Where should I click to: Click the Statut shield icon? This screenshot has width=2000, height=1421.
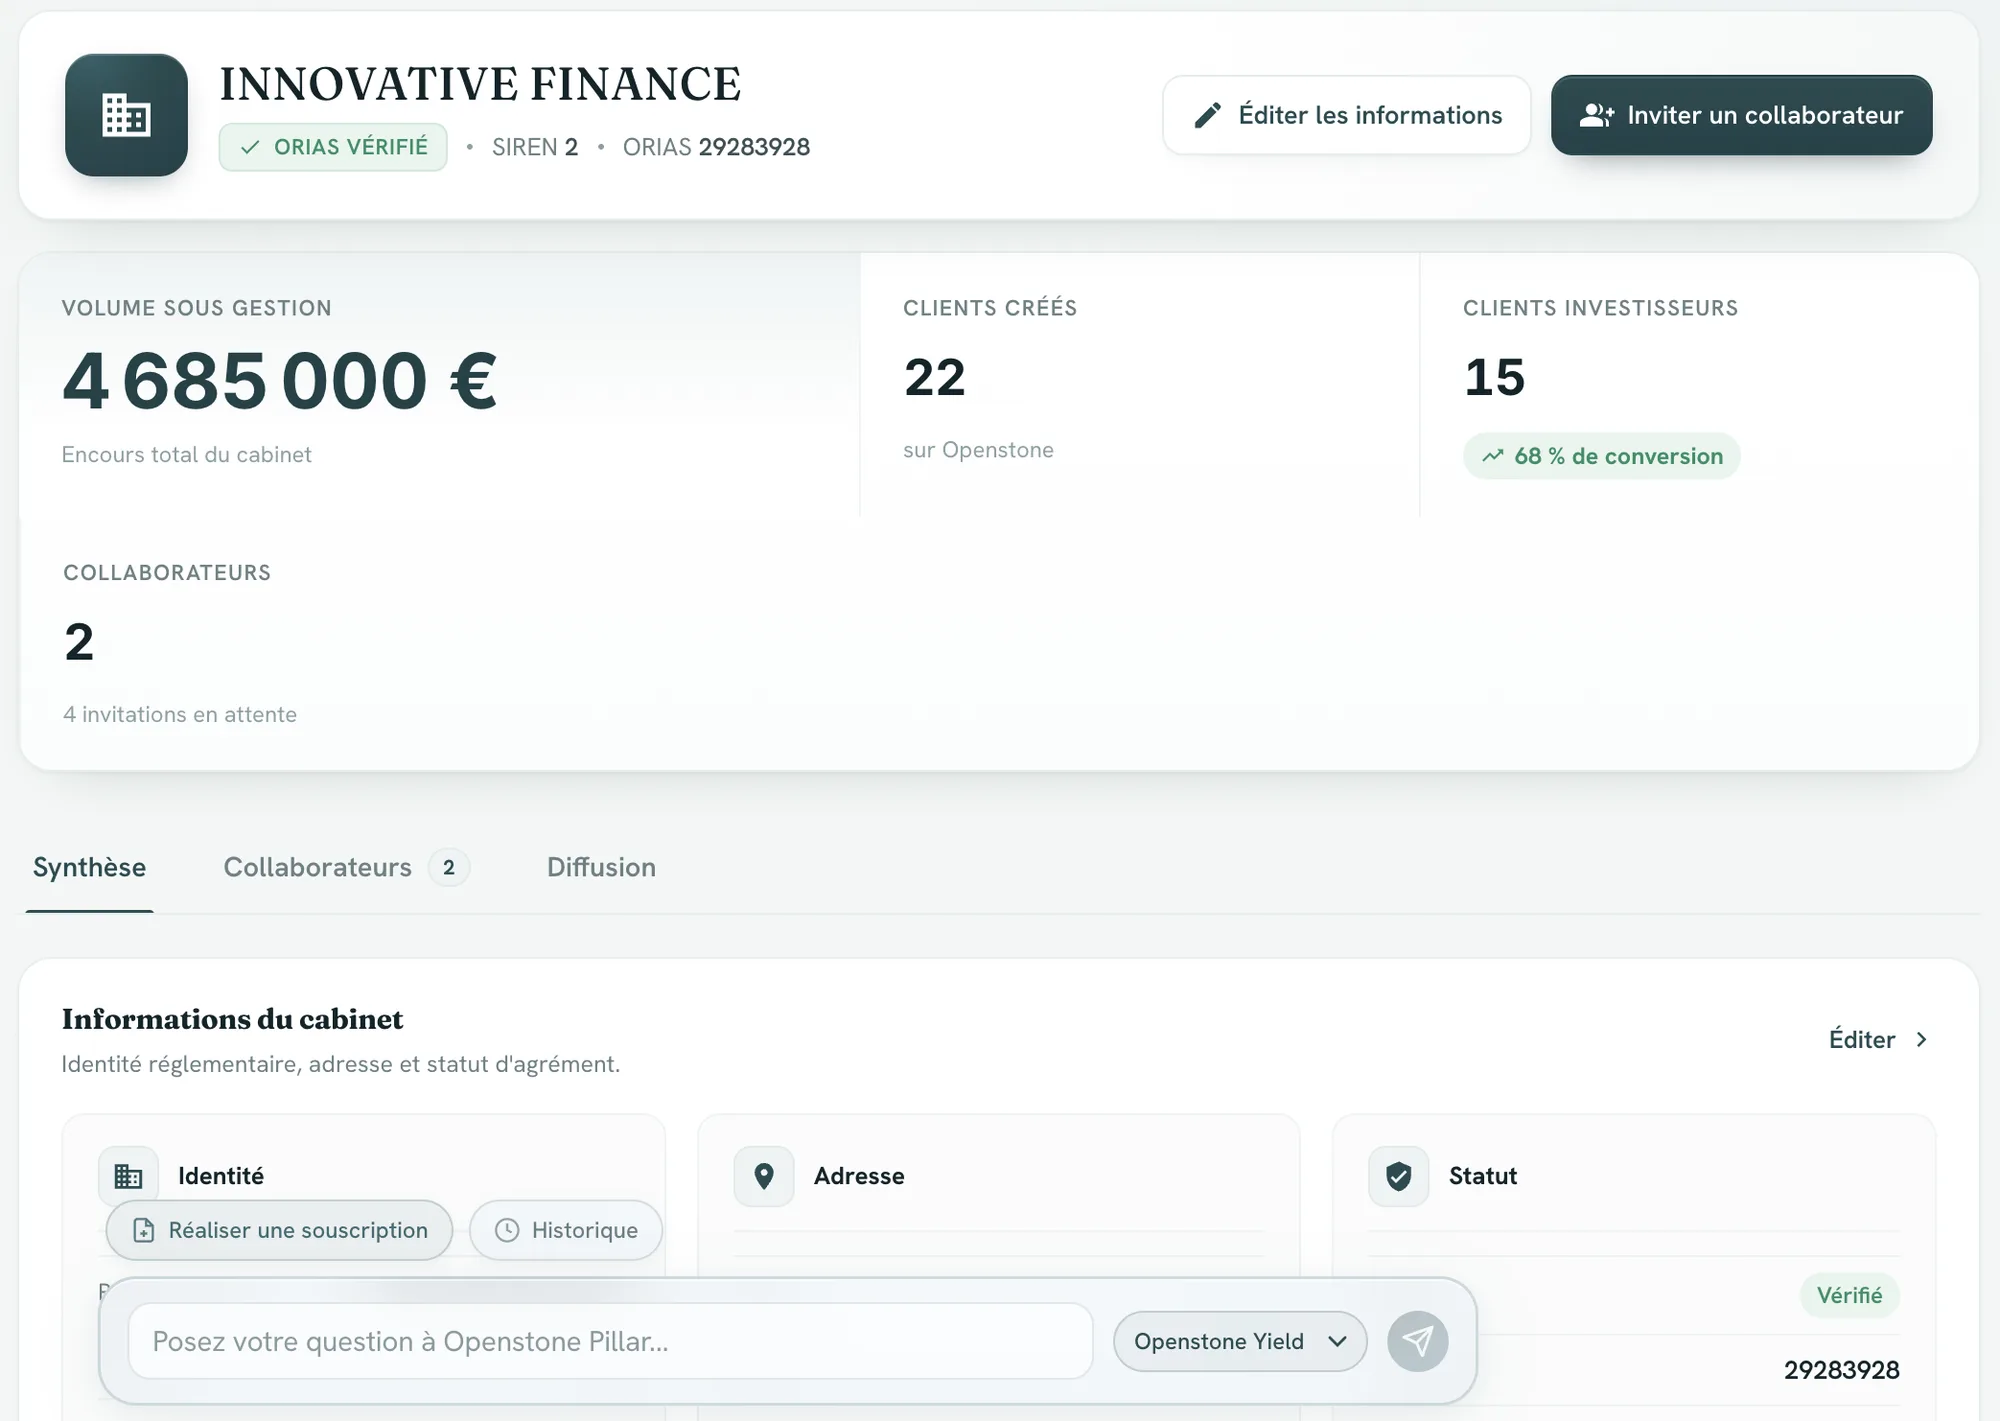[x=1399, y=1176]
